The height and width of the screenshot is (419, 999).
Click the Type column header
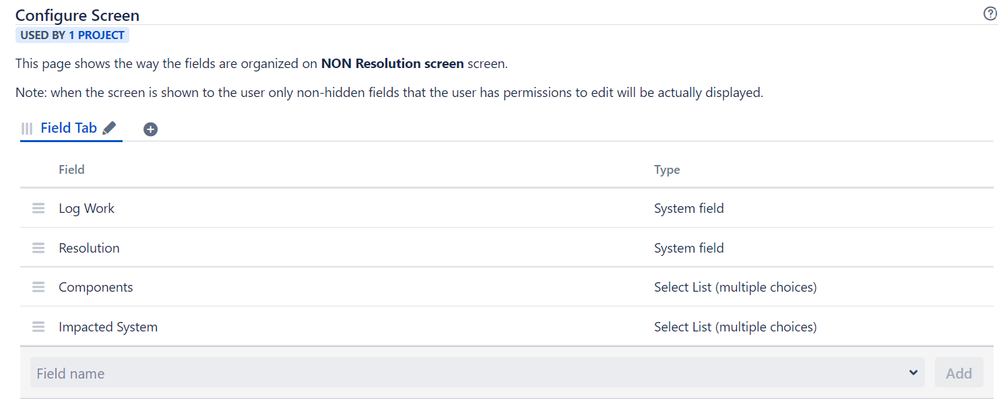(667, 170)
